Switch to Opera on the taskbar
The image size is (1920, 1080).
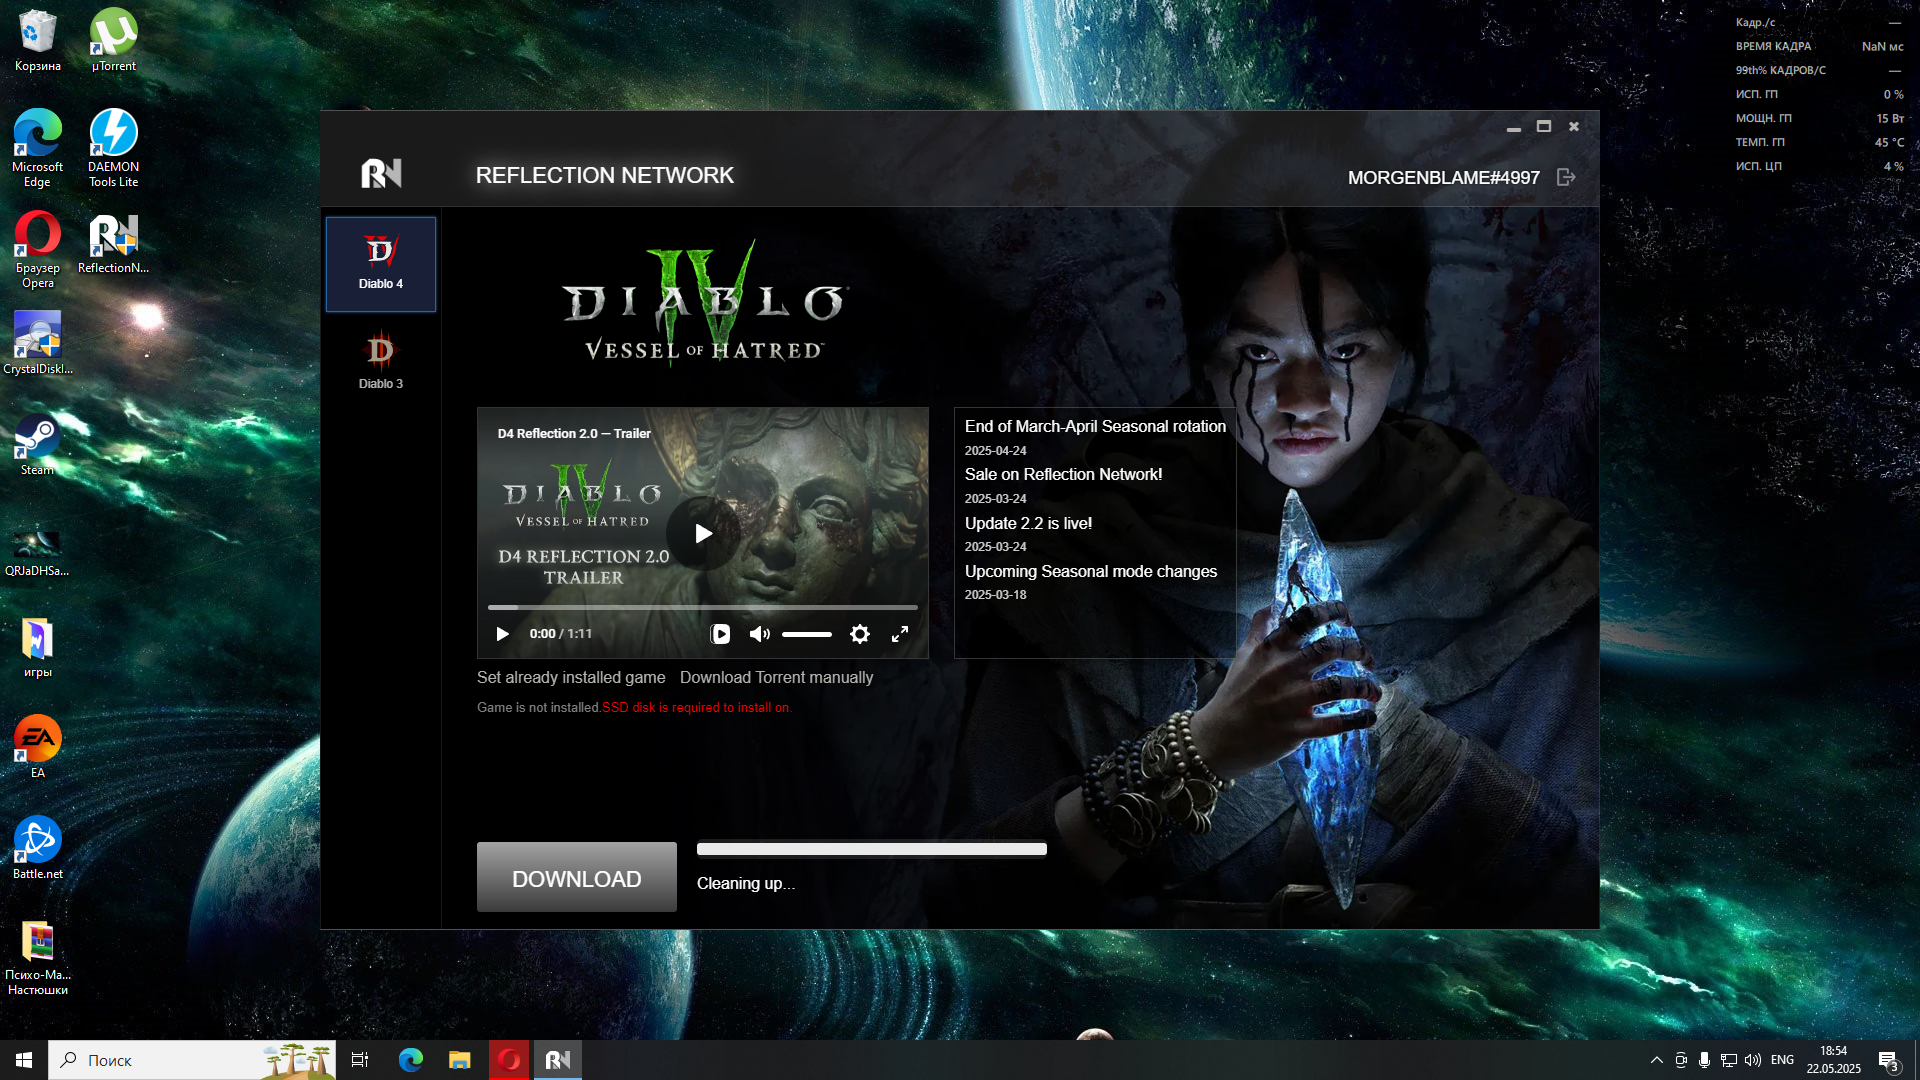point(509,1060)
